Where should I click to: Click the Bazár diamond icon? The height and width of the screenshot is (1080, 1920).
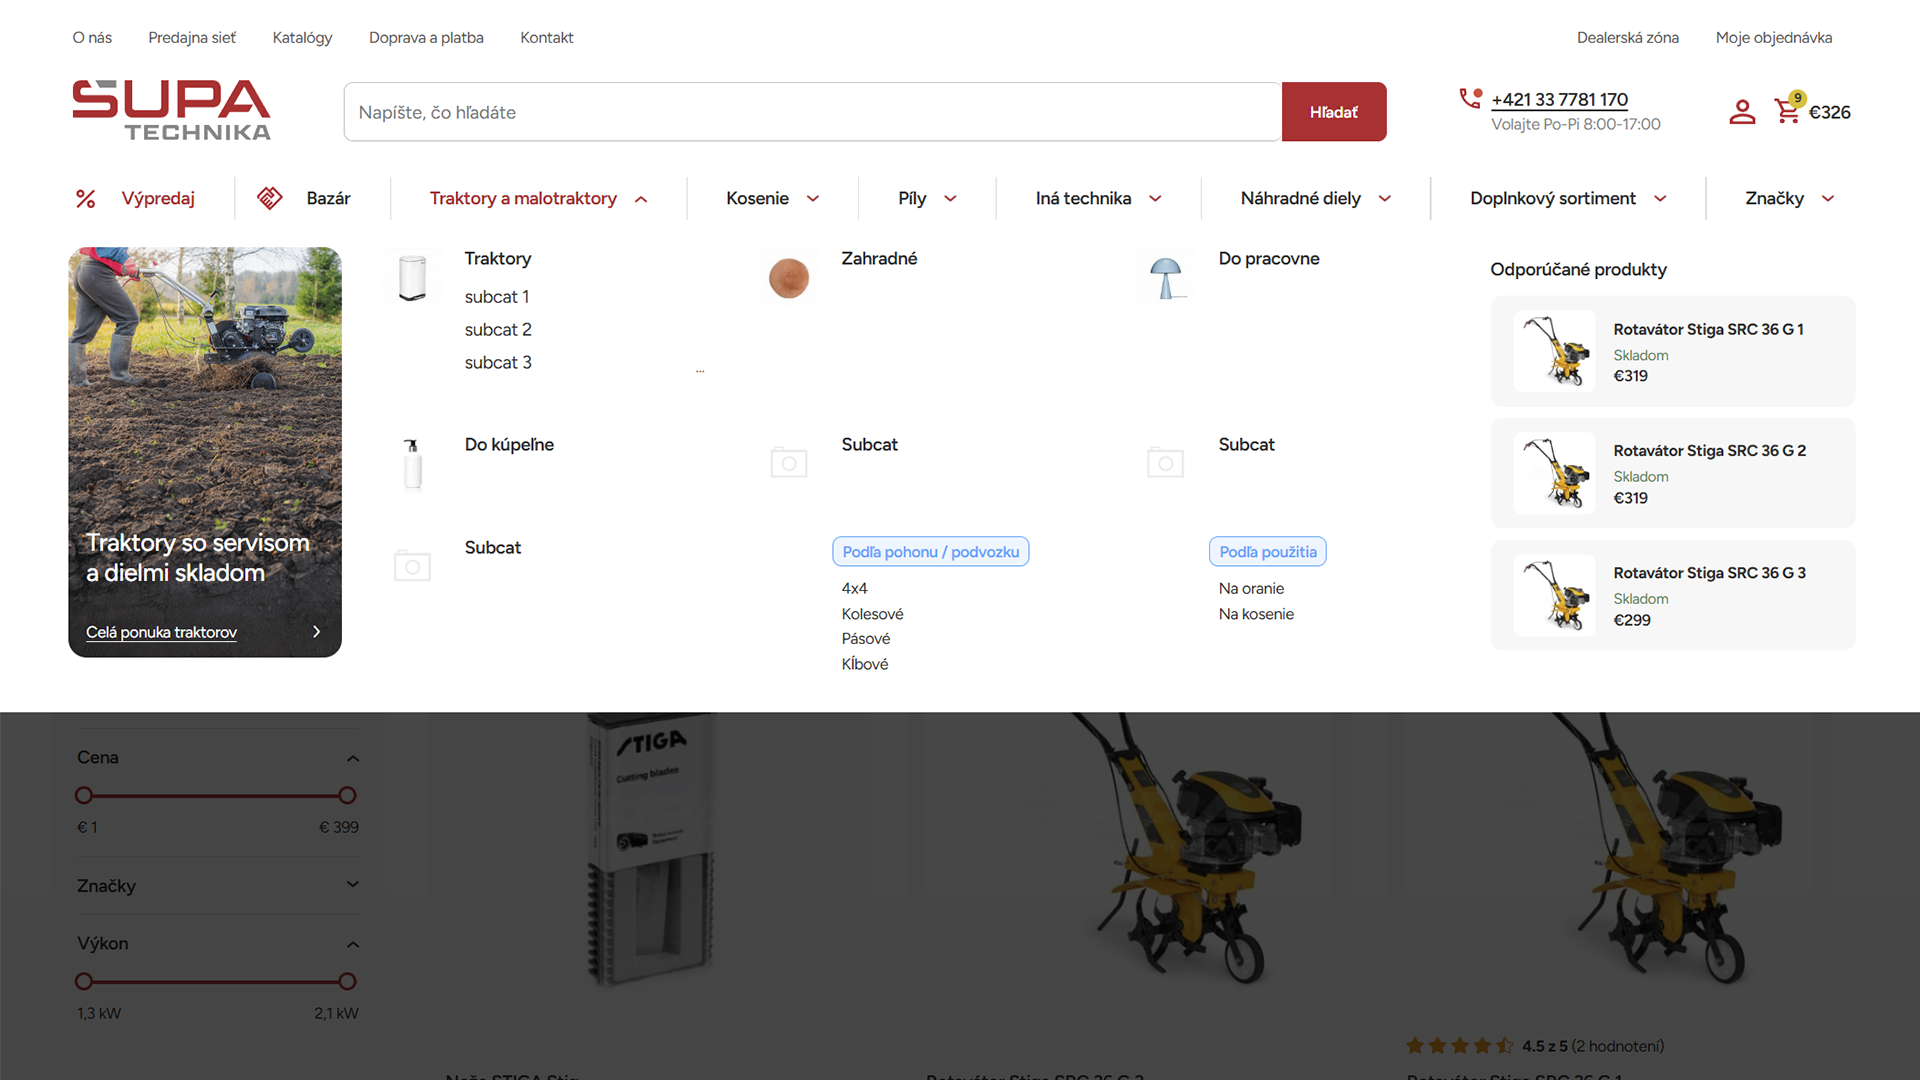270,198
